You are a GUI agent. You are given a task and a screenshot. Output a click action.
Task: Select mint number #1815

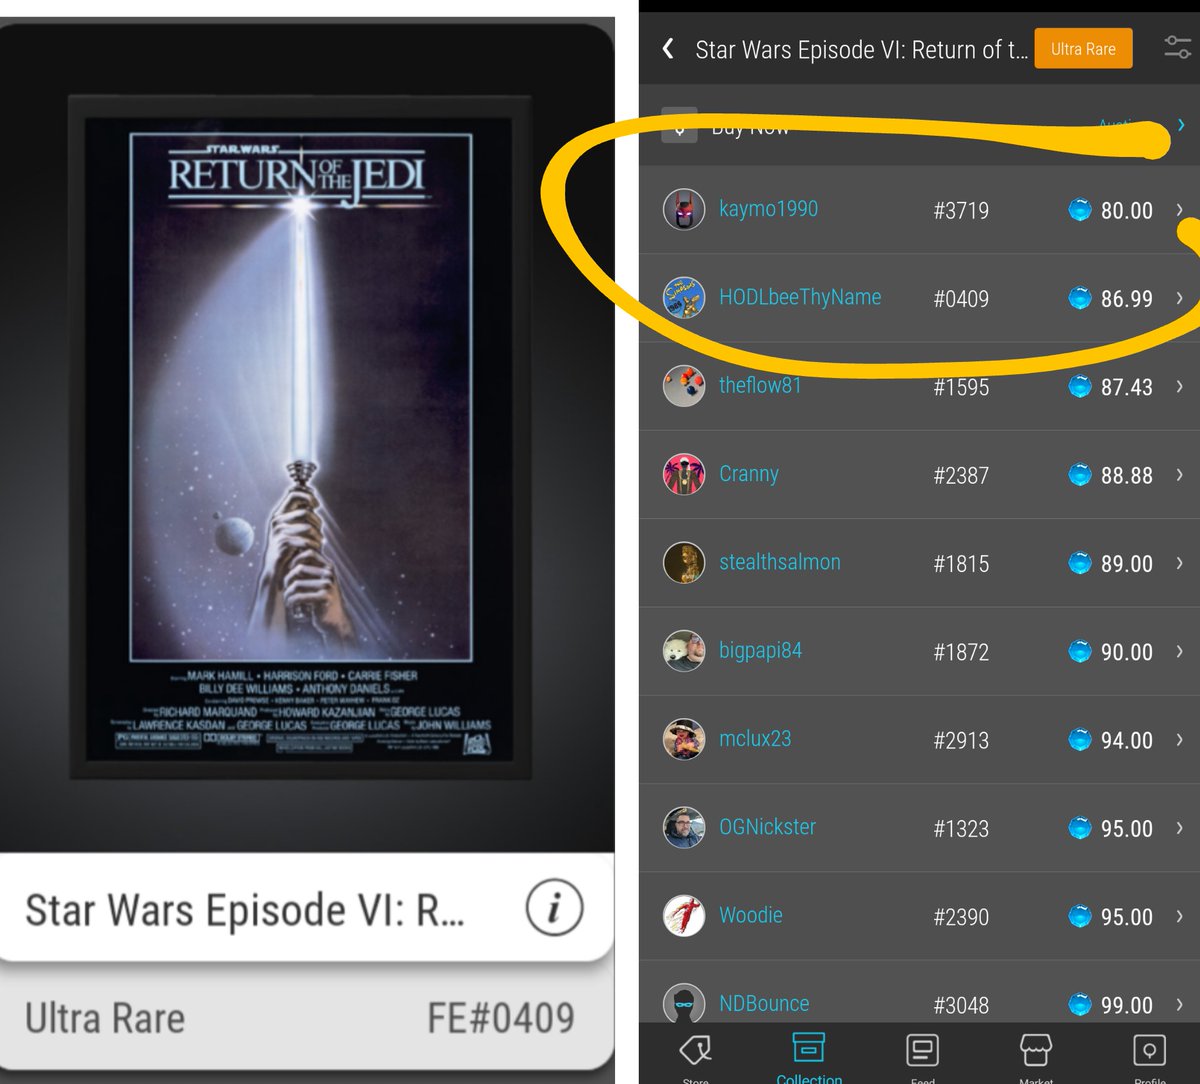tap(961, 563)
